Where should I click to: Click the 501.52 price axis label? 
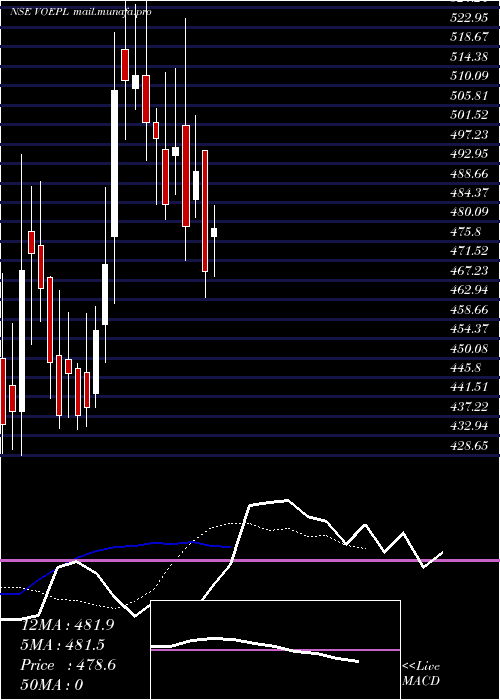469,115
